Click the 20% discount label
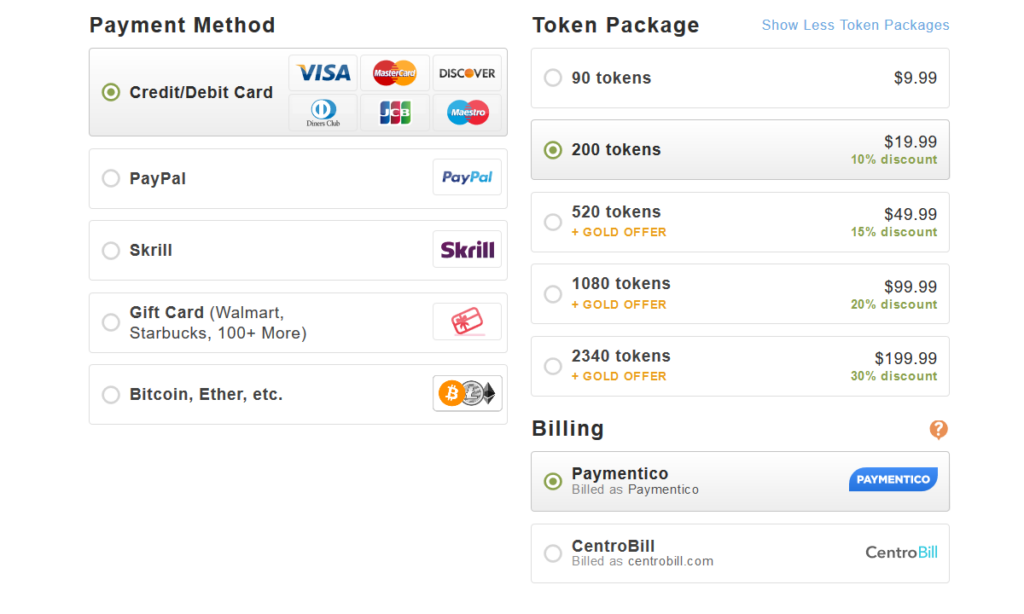 click(x=893, y=304)
